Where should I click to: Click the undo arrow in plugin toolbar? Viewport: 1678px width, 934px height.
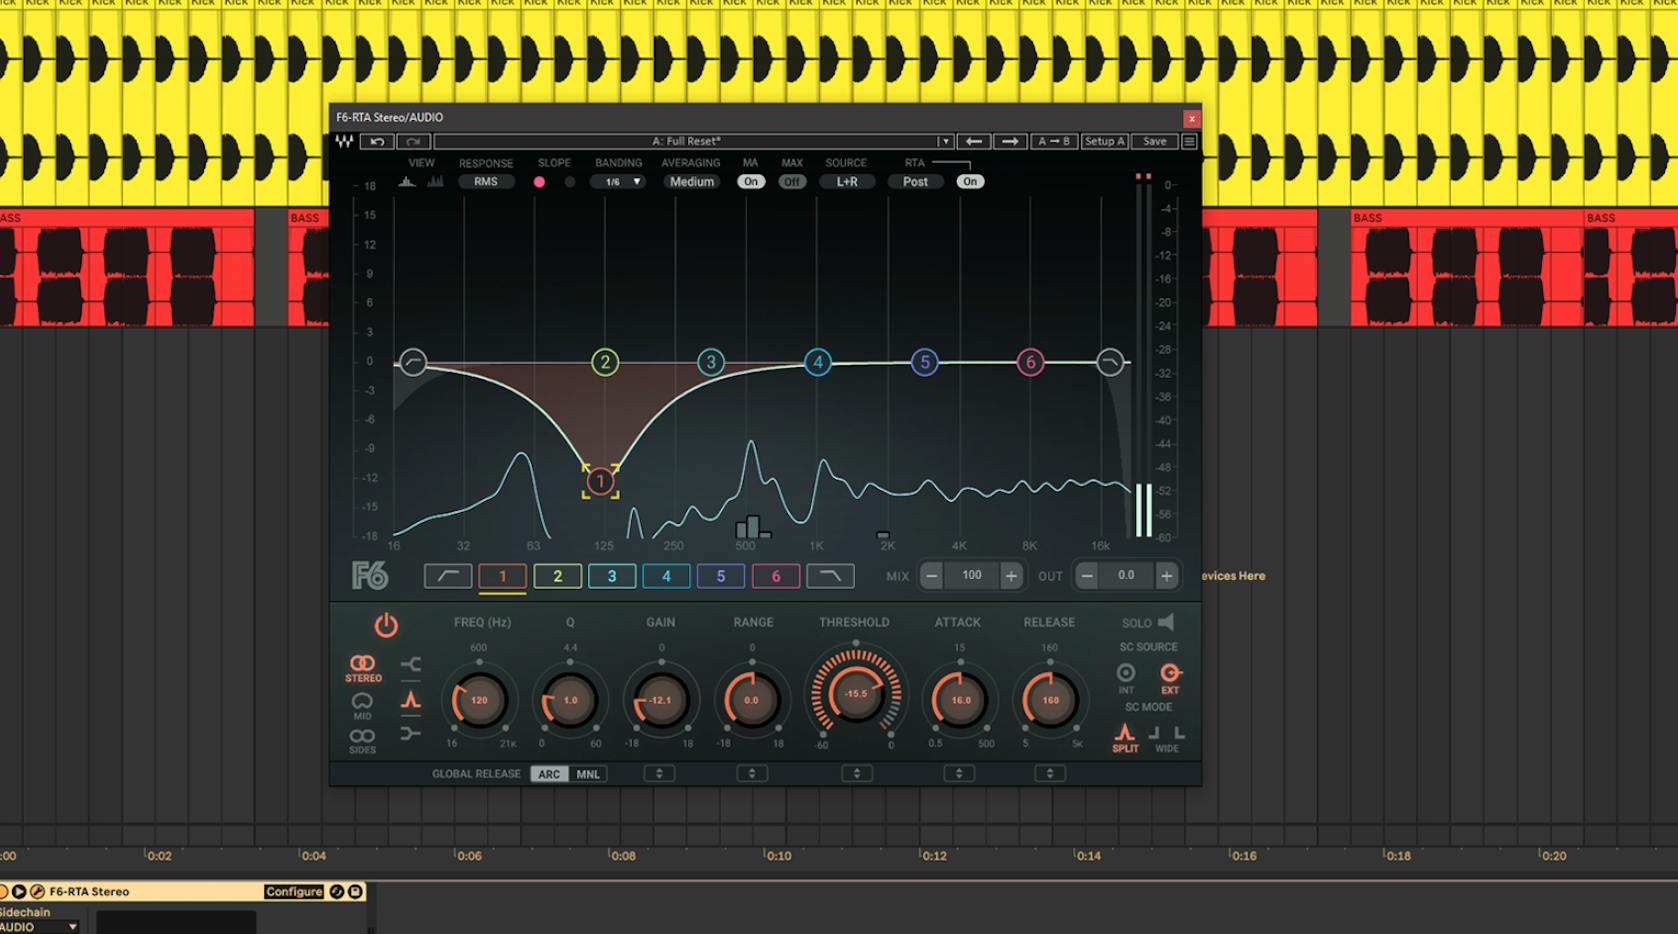(x=377, y=141)
